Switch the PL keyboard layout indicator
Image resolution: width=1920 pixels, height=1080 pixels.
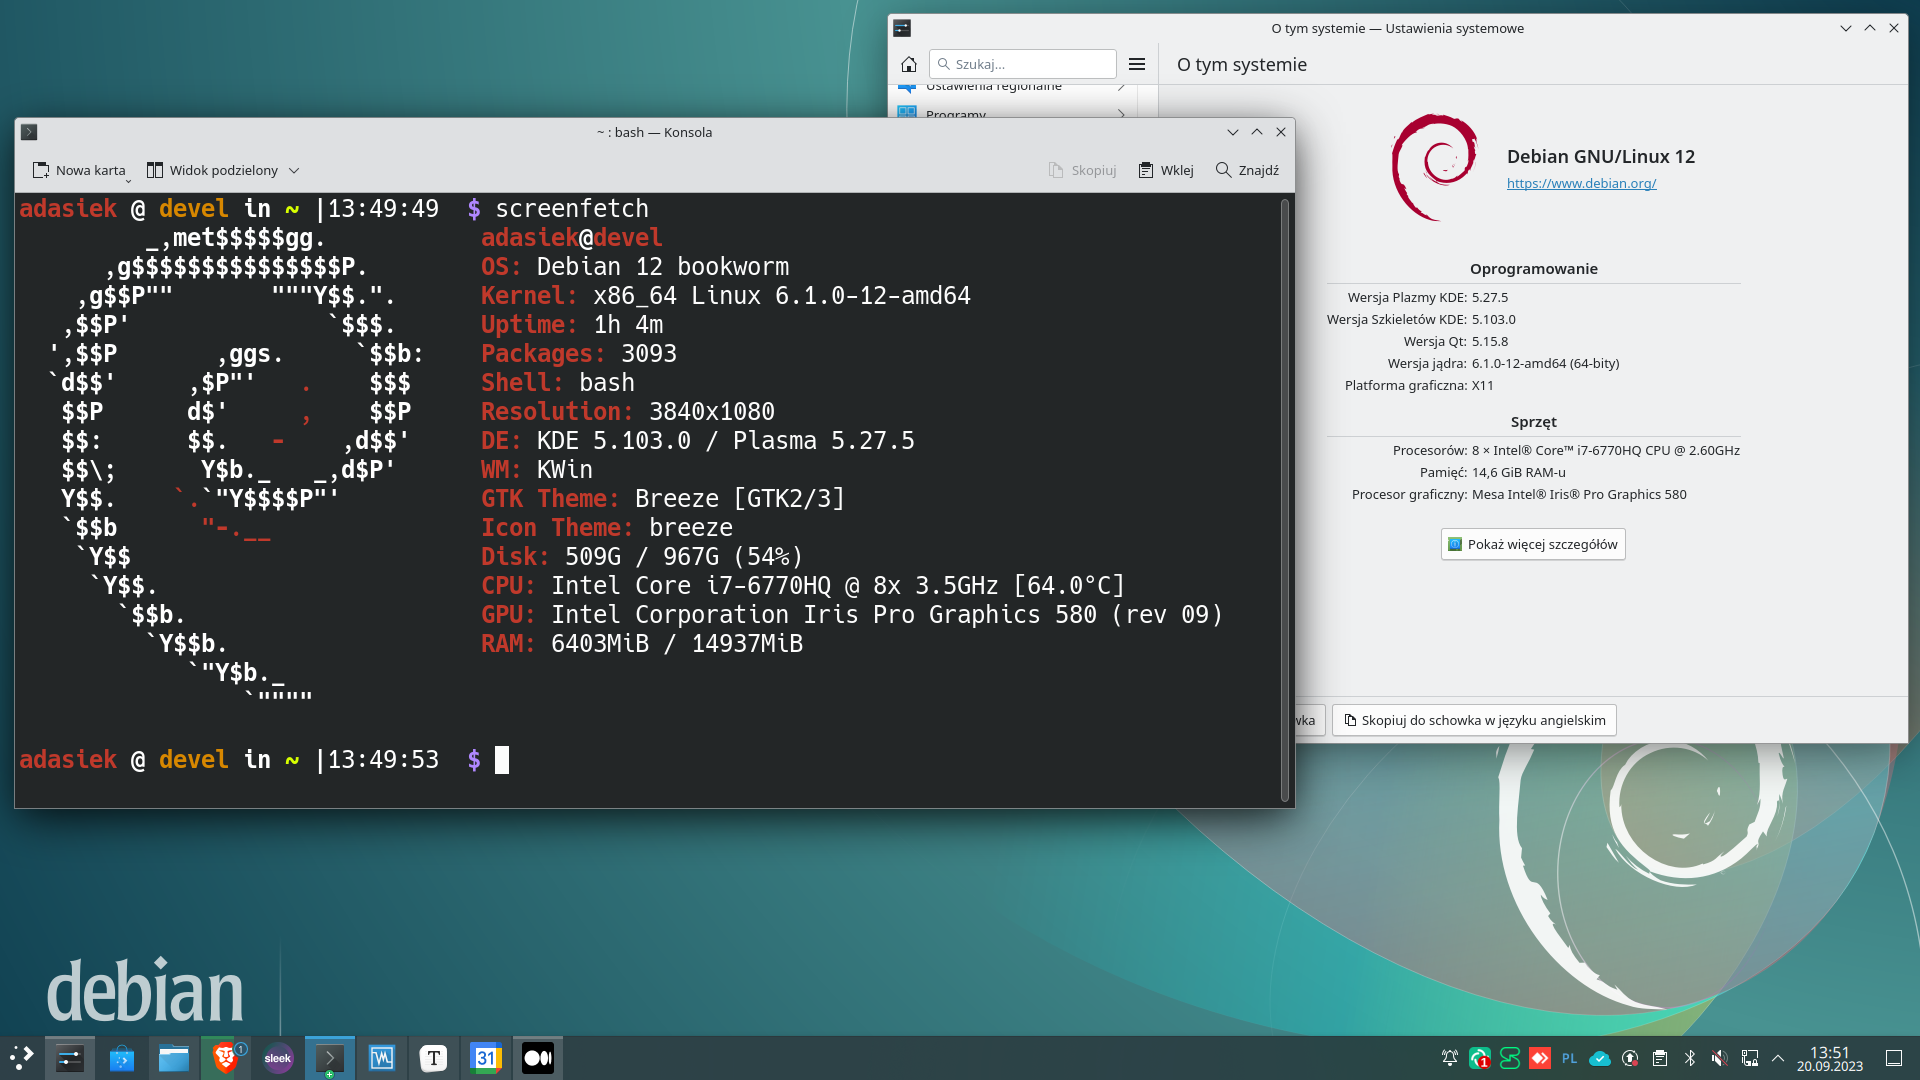[1569, 1058]
